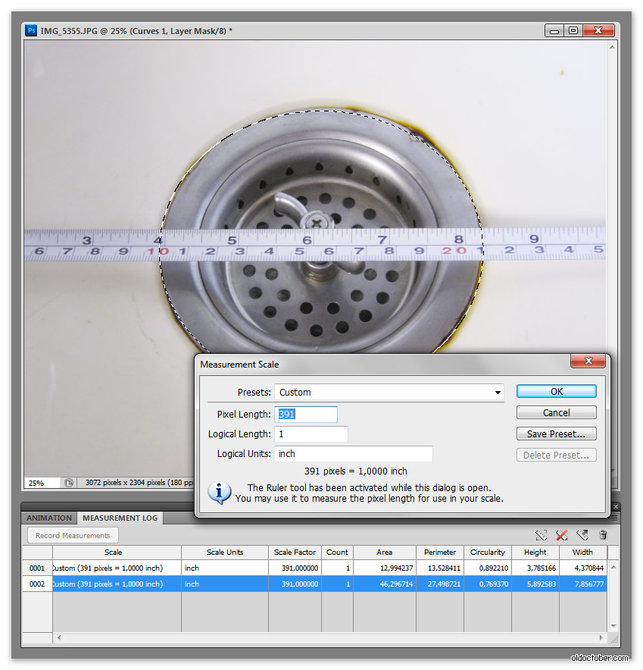Screen dimensions: 643x670
Task: Switch to the Animation tab
Action: click(49, 518)
